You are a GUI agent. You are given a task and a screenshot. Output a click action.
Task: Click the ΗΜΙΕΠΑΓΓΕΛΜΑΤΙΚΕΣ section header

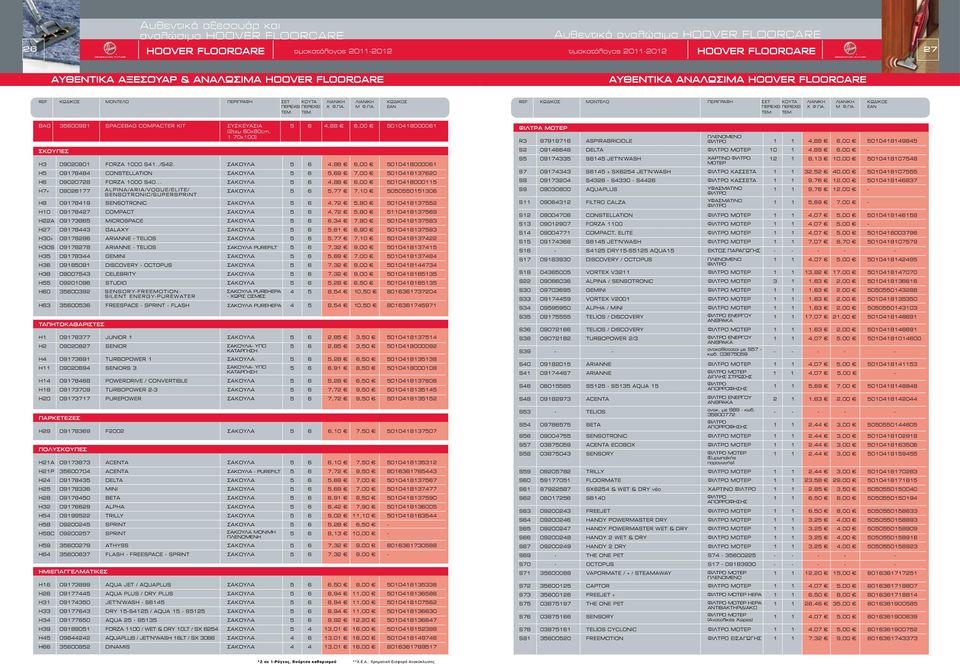(240, 571)
